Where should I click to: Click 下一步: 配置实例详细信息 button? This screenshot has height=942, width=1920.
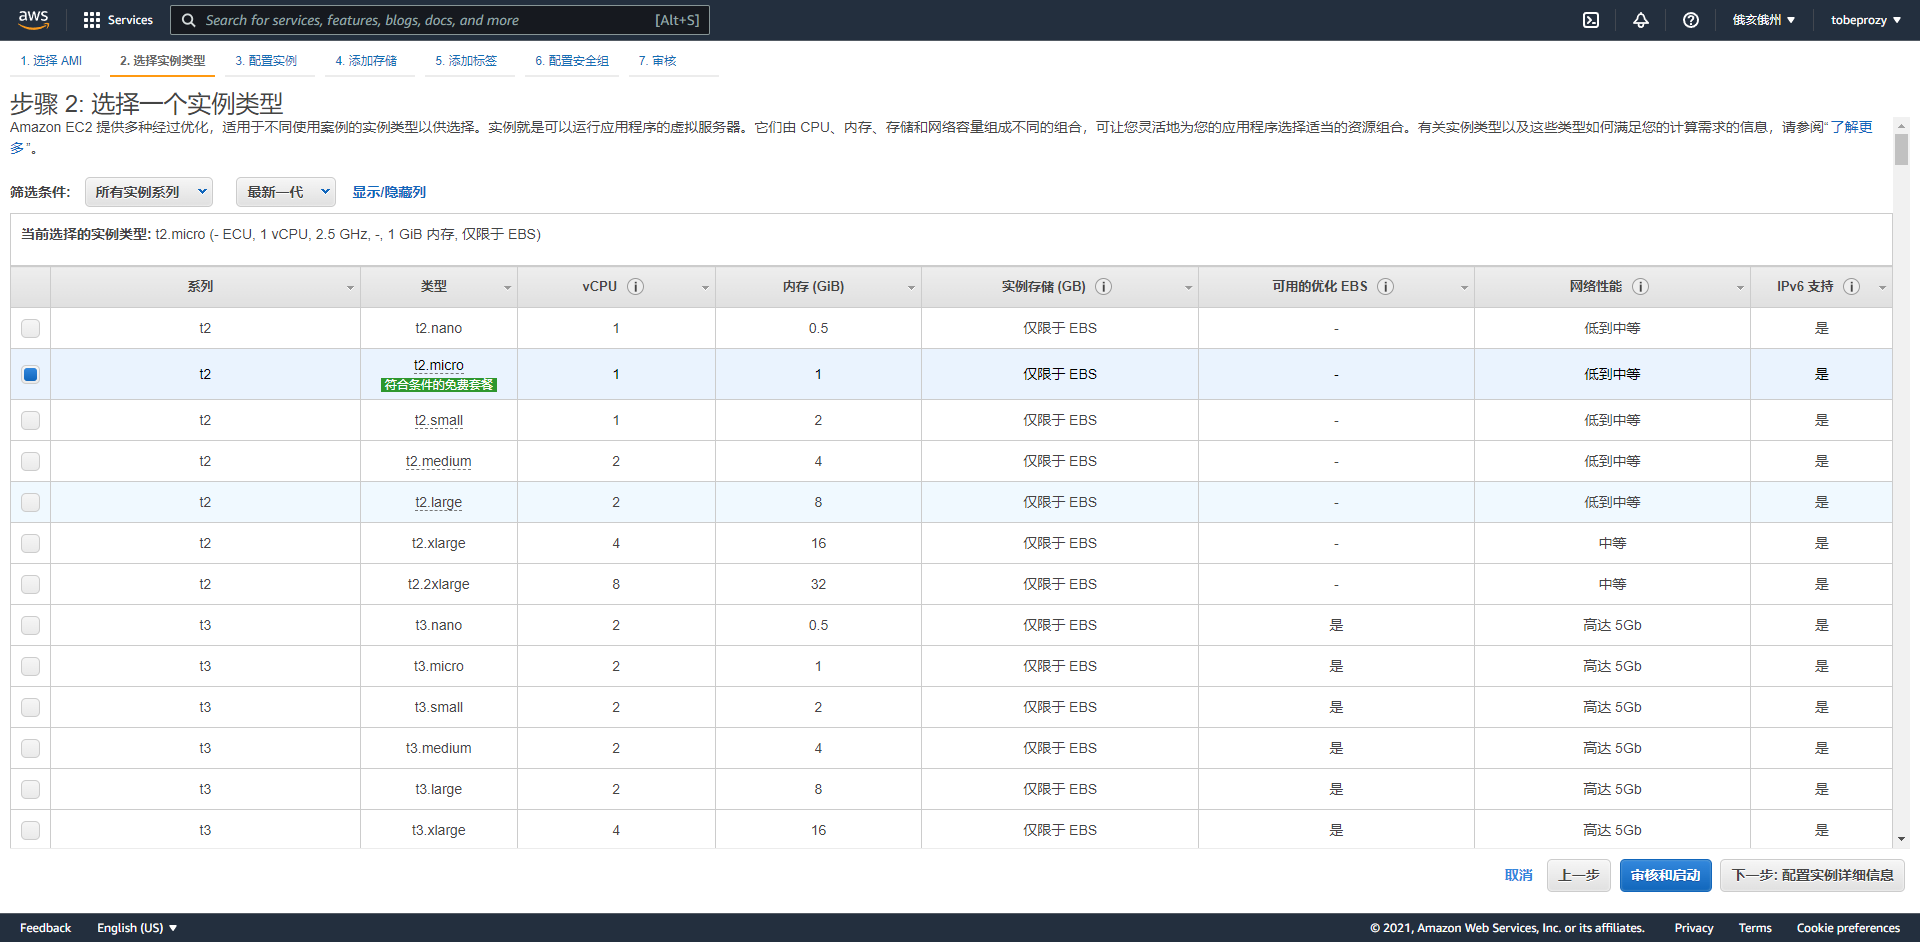click(1813, 875)
